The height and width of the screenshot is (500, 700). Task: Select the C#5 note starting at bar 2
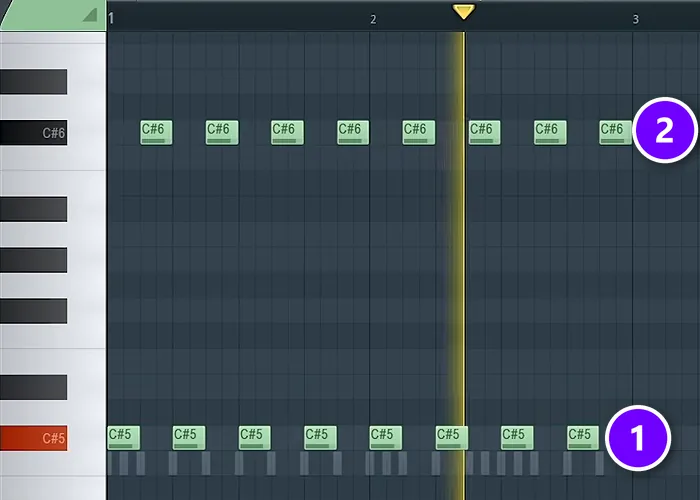386,438
